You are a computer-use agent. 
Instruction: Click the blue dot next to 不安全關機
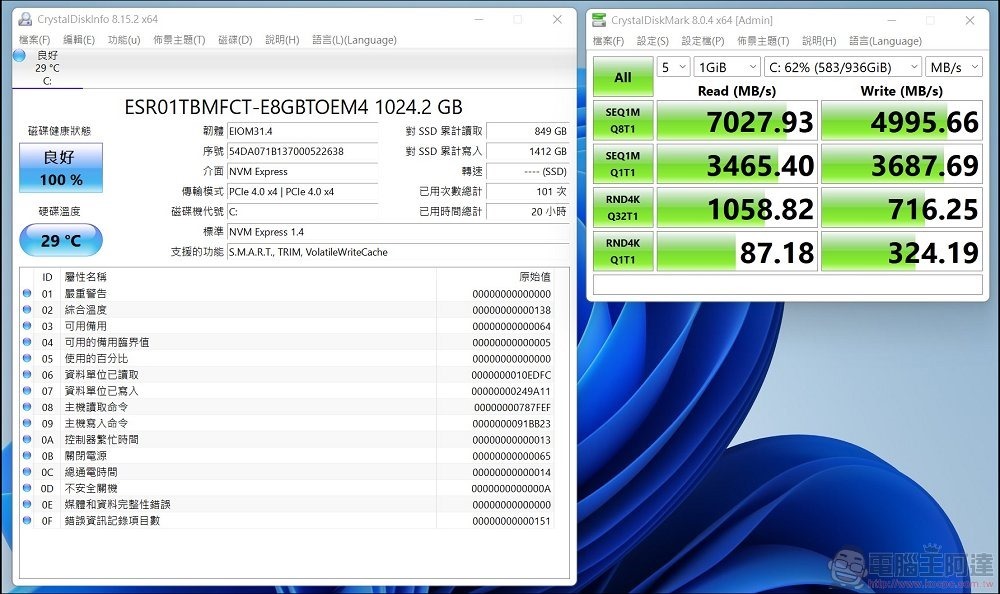[x=25, y=487]
